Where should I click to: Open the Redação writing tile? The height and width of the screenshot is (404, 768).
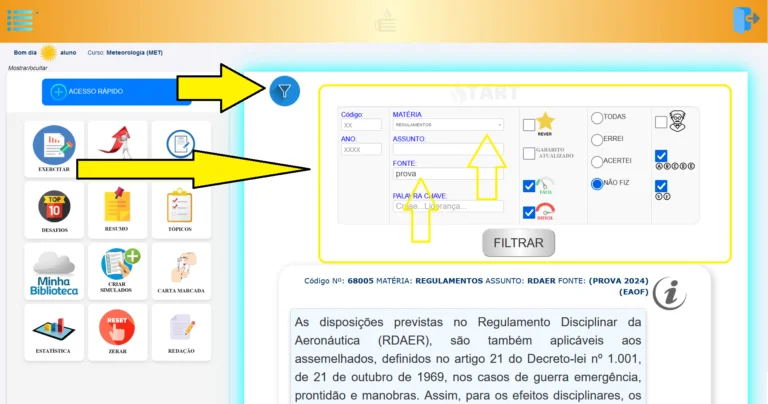point(180,331)
